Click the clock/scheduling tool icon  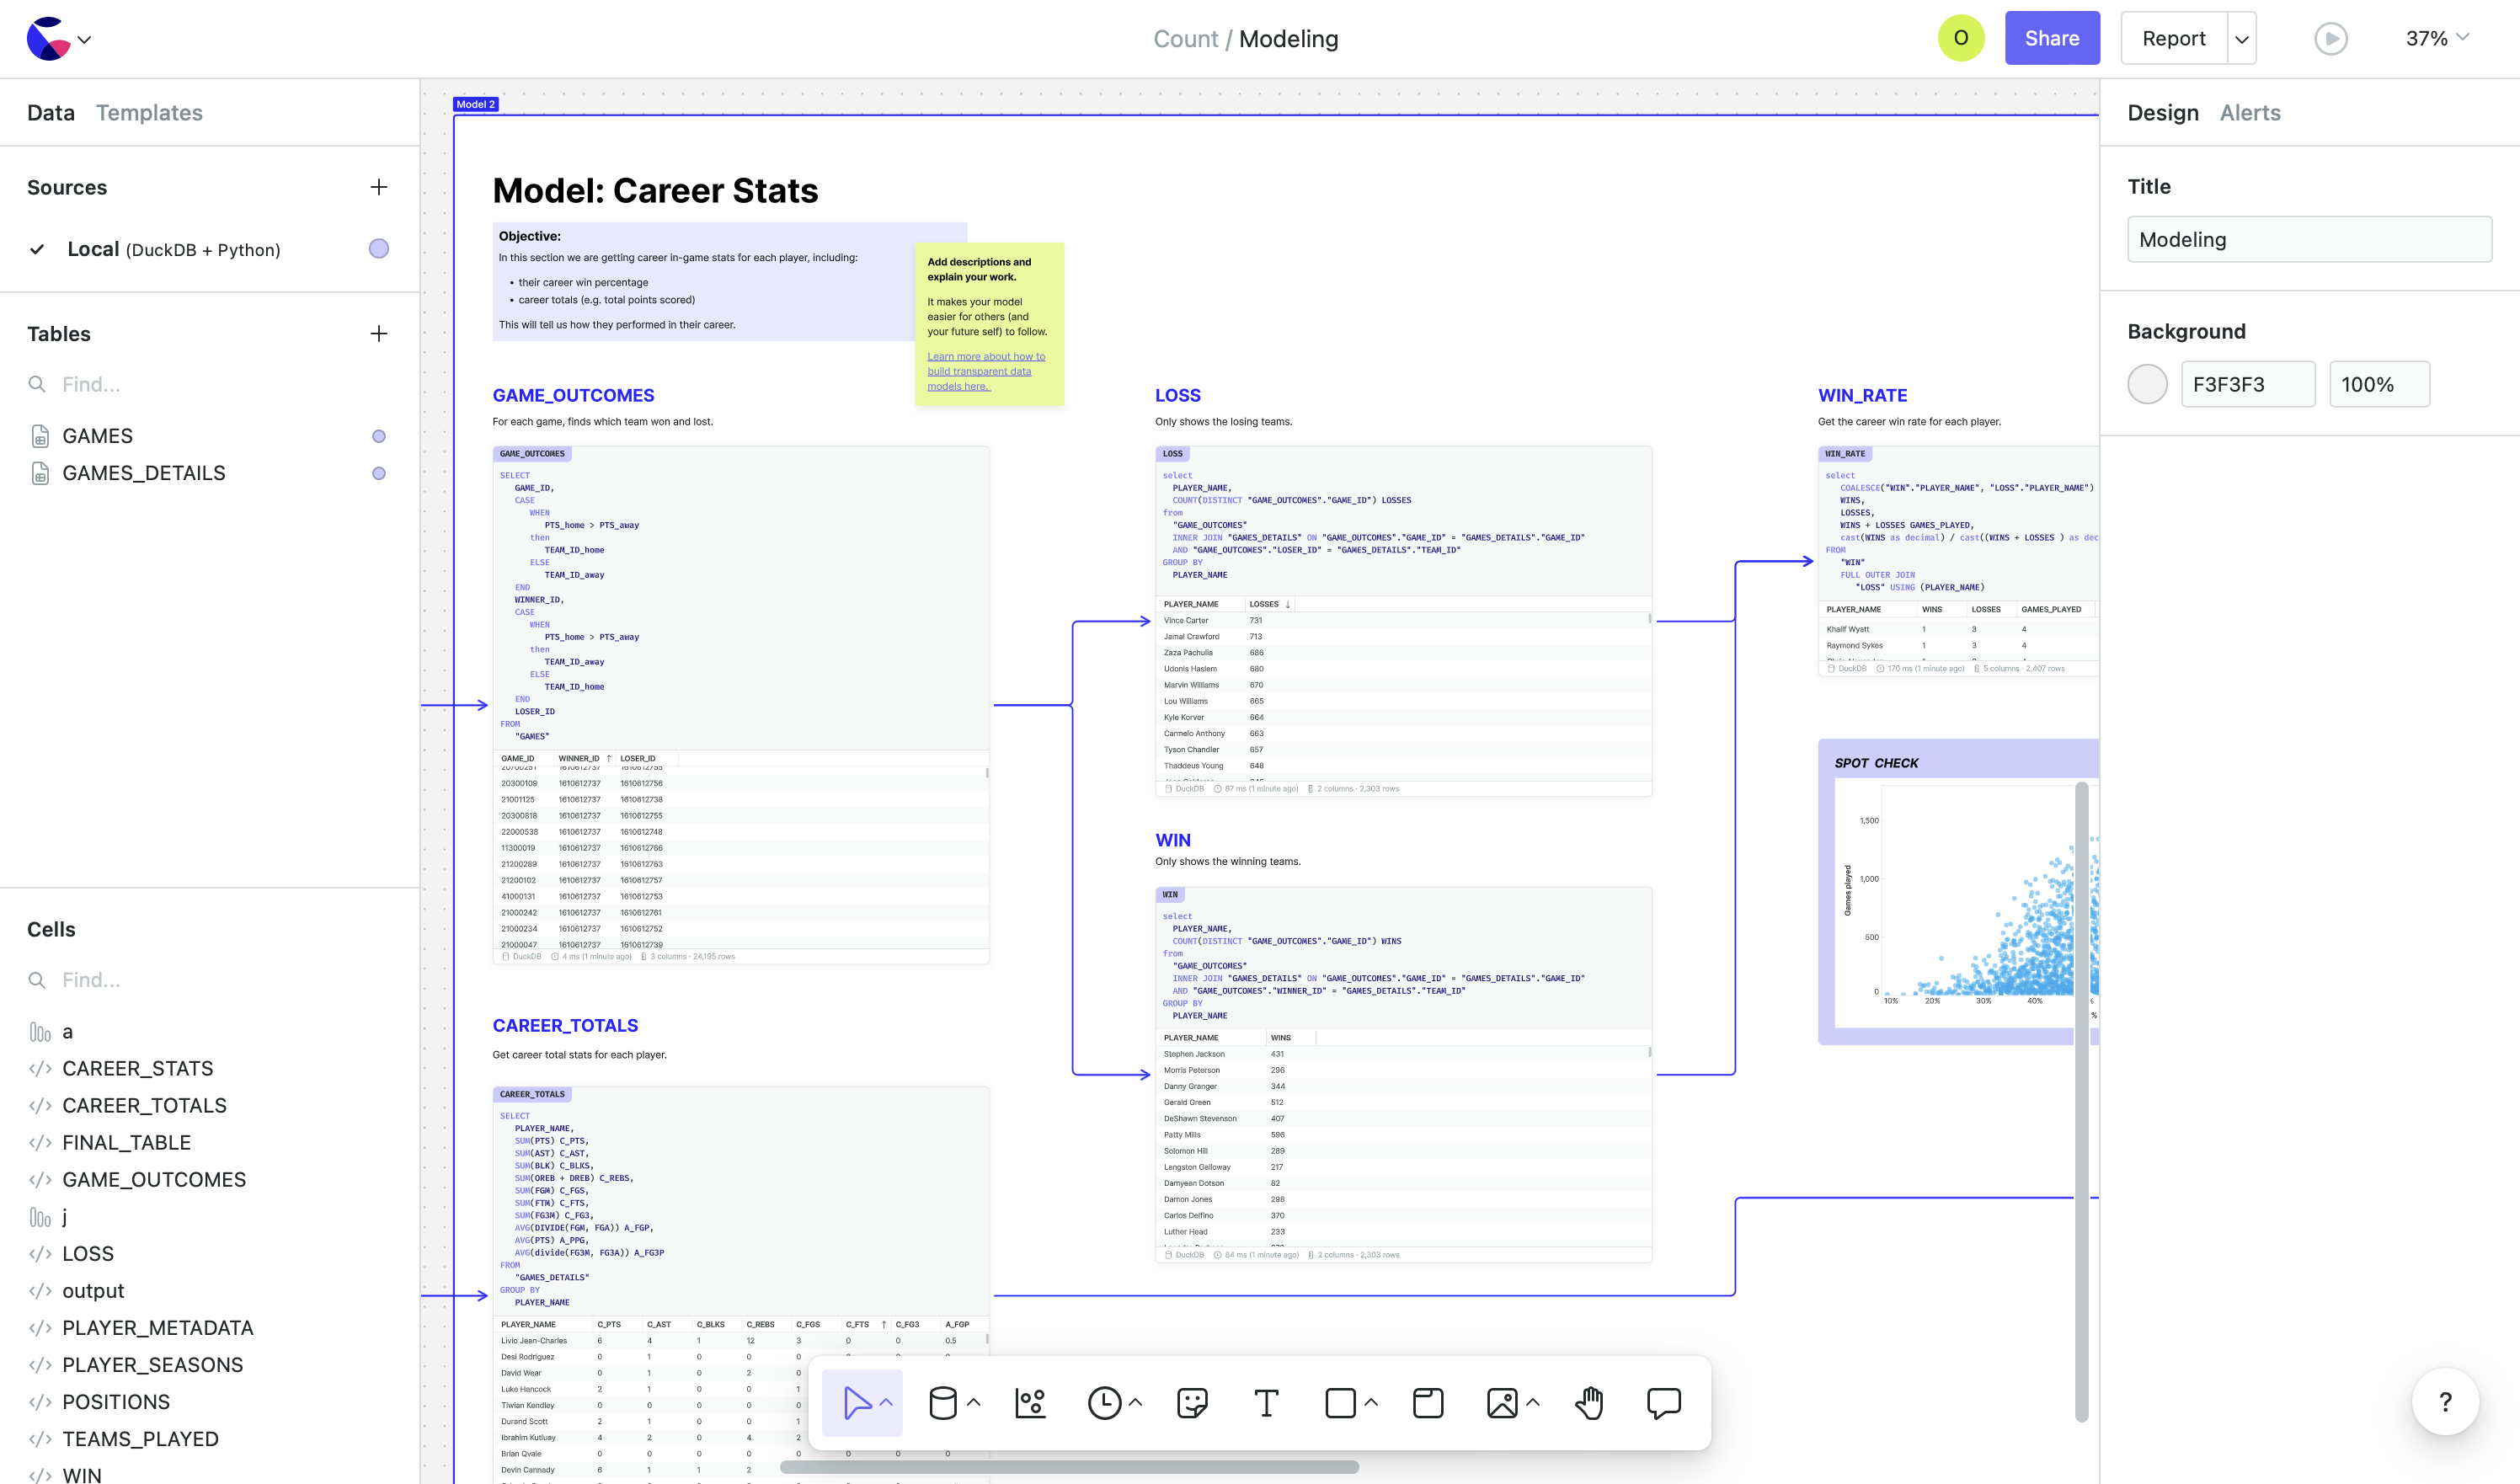(x=1104, y=1403)
